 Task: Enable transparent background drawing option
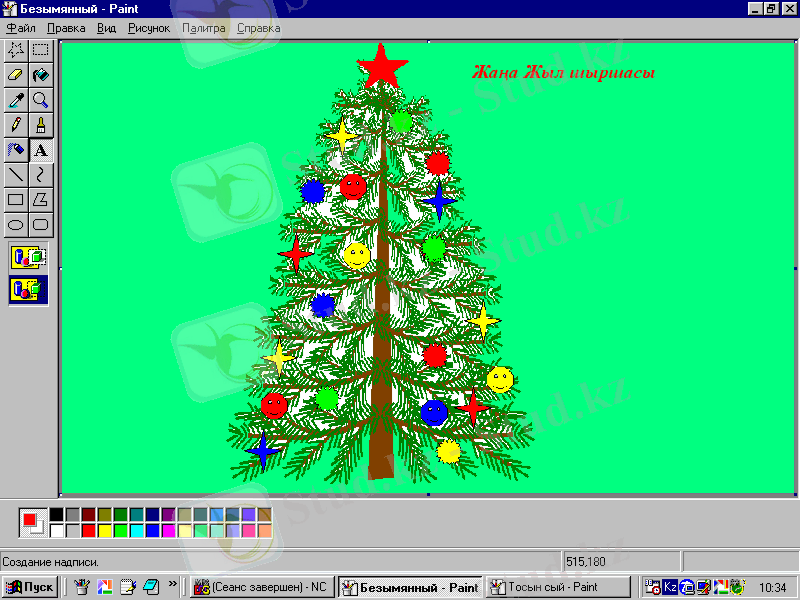point(28,289)
